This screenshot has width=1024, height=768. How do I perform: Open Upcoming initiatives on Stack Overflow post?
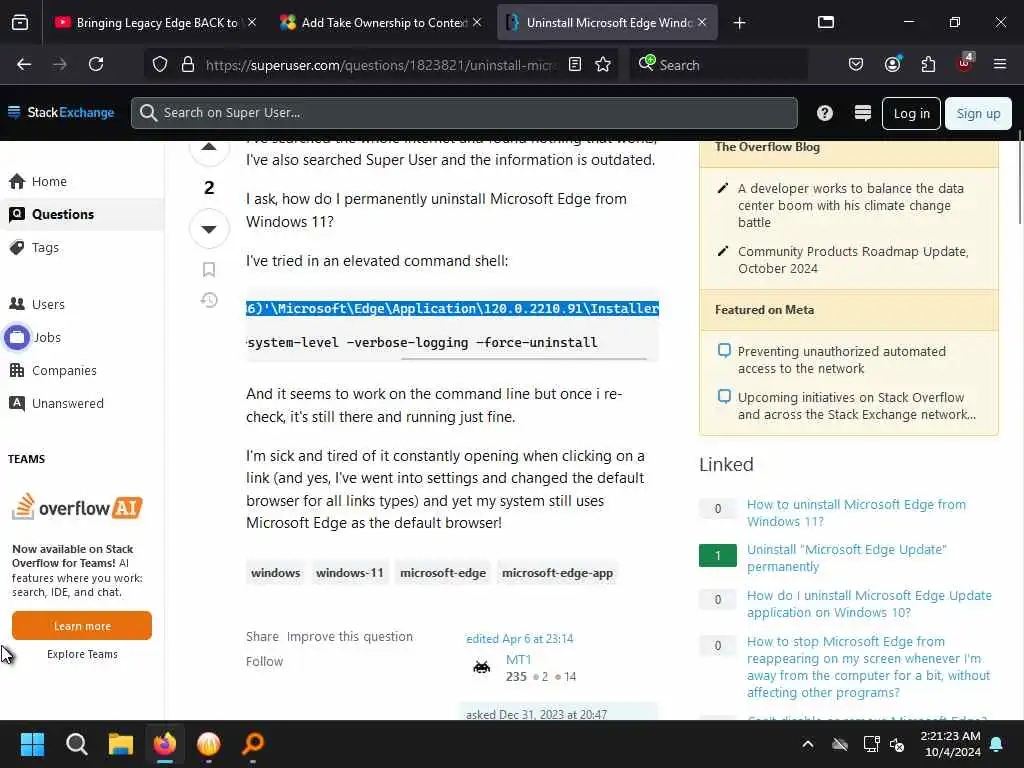(857, 406)
